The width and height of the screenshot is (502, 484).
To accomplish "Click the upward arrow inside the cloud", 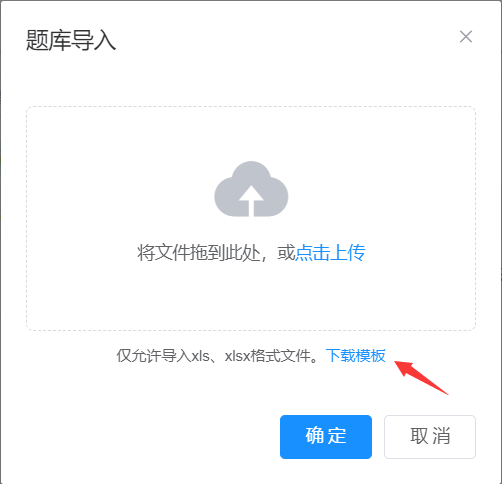I will (251, 201).
